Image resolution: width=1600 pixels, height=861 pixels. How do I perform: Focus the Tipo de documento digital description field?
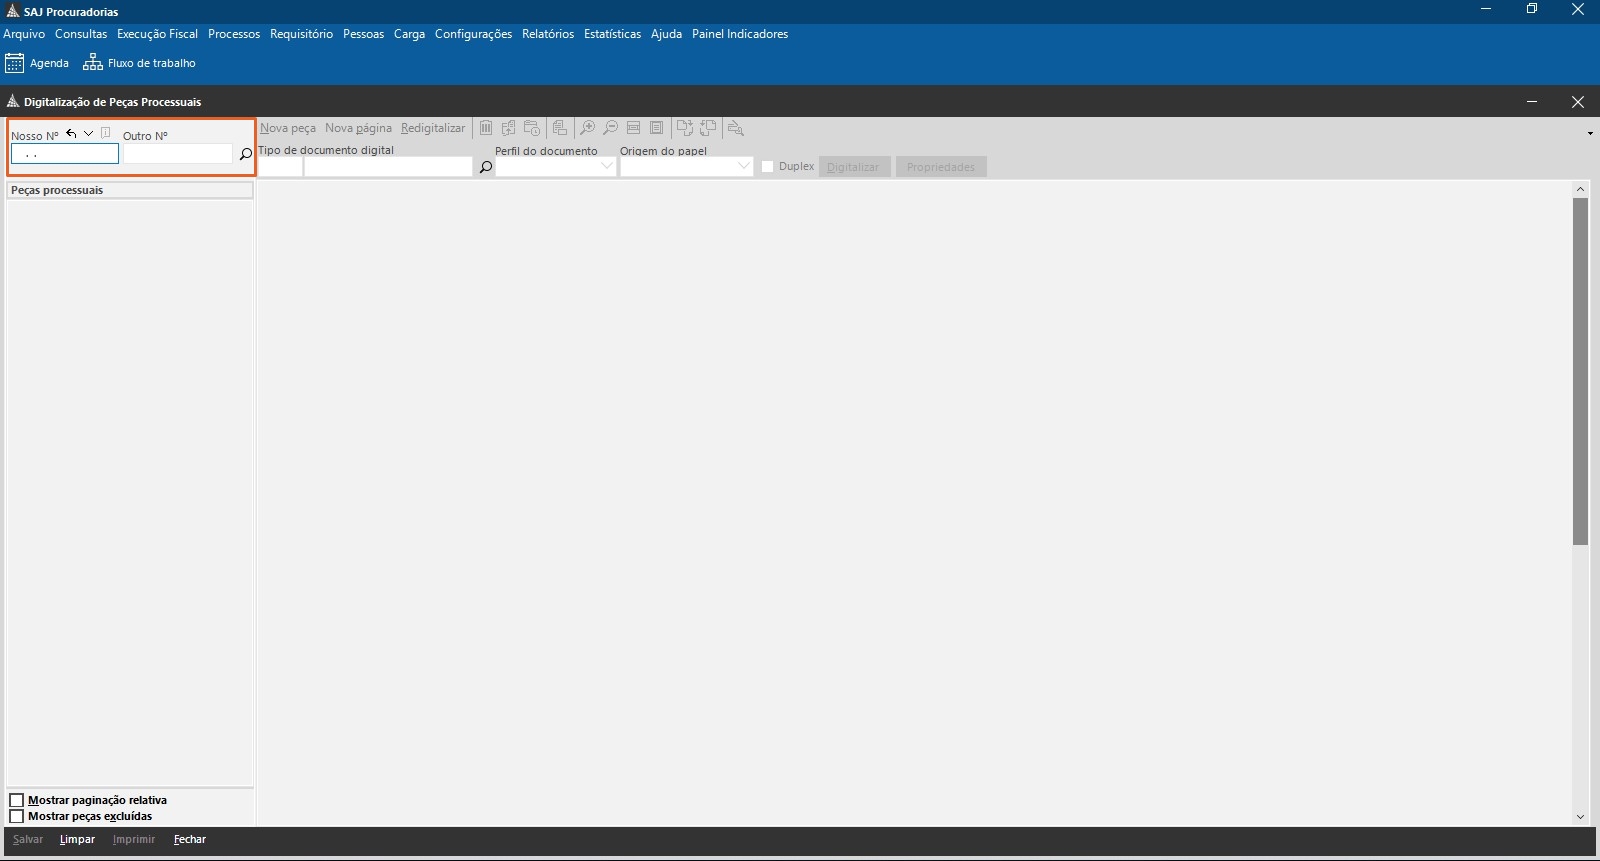tap(388, 167)
